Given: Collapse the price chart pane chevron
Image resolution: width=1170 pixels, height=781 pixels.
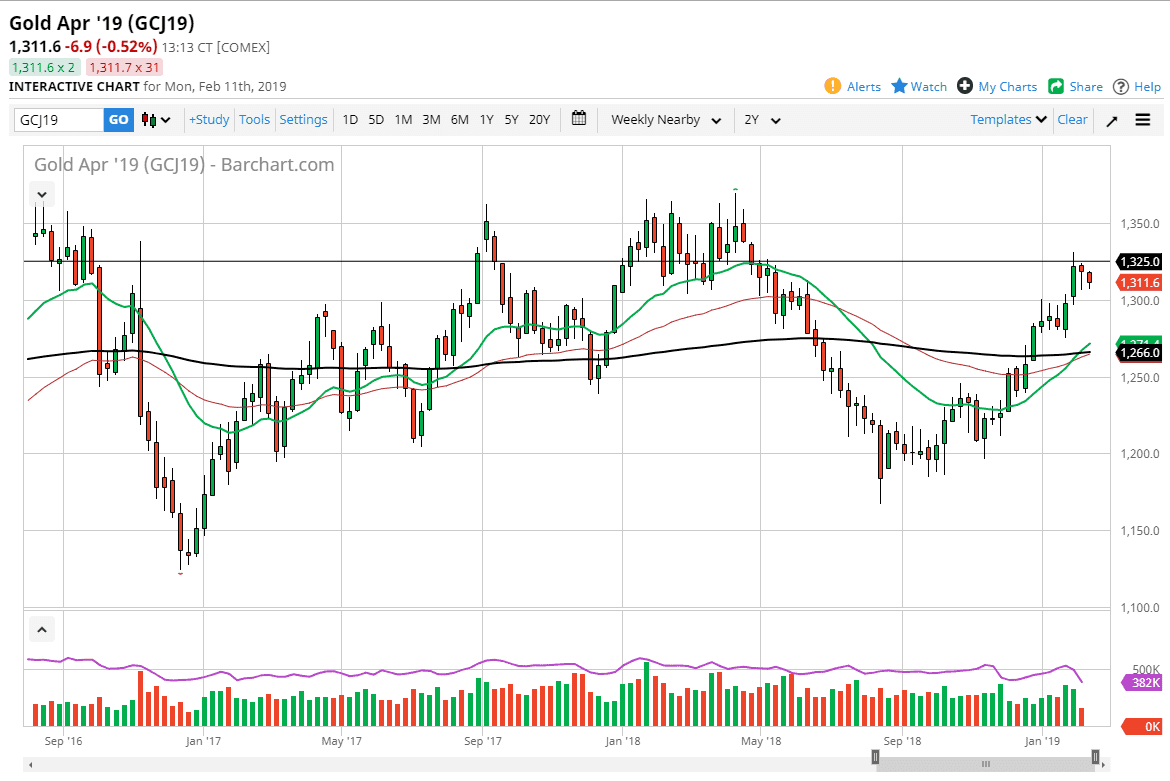Looking at the screenshot, I should (x=42, y=194).
